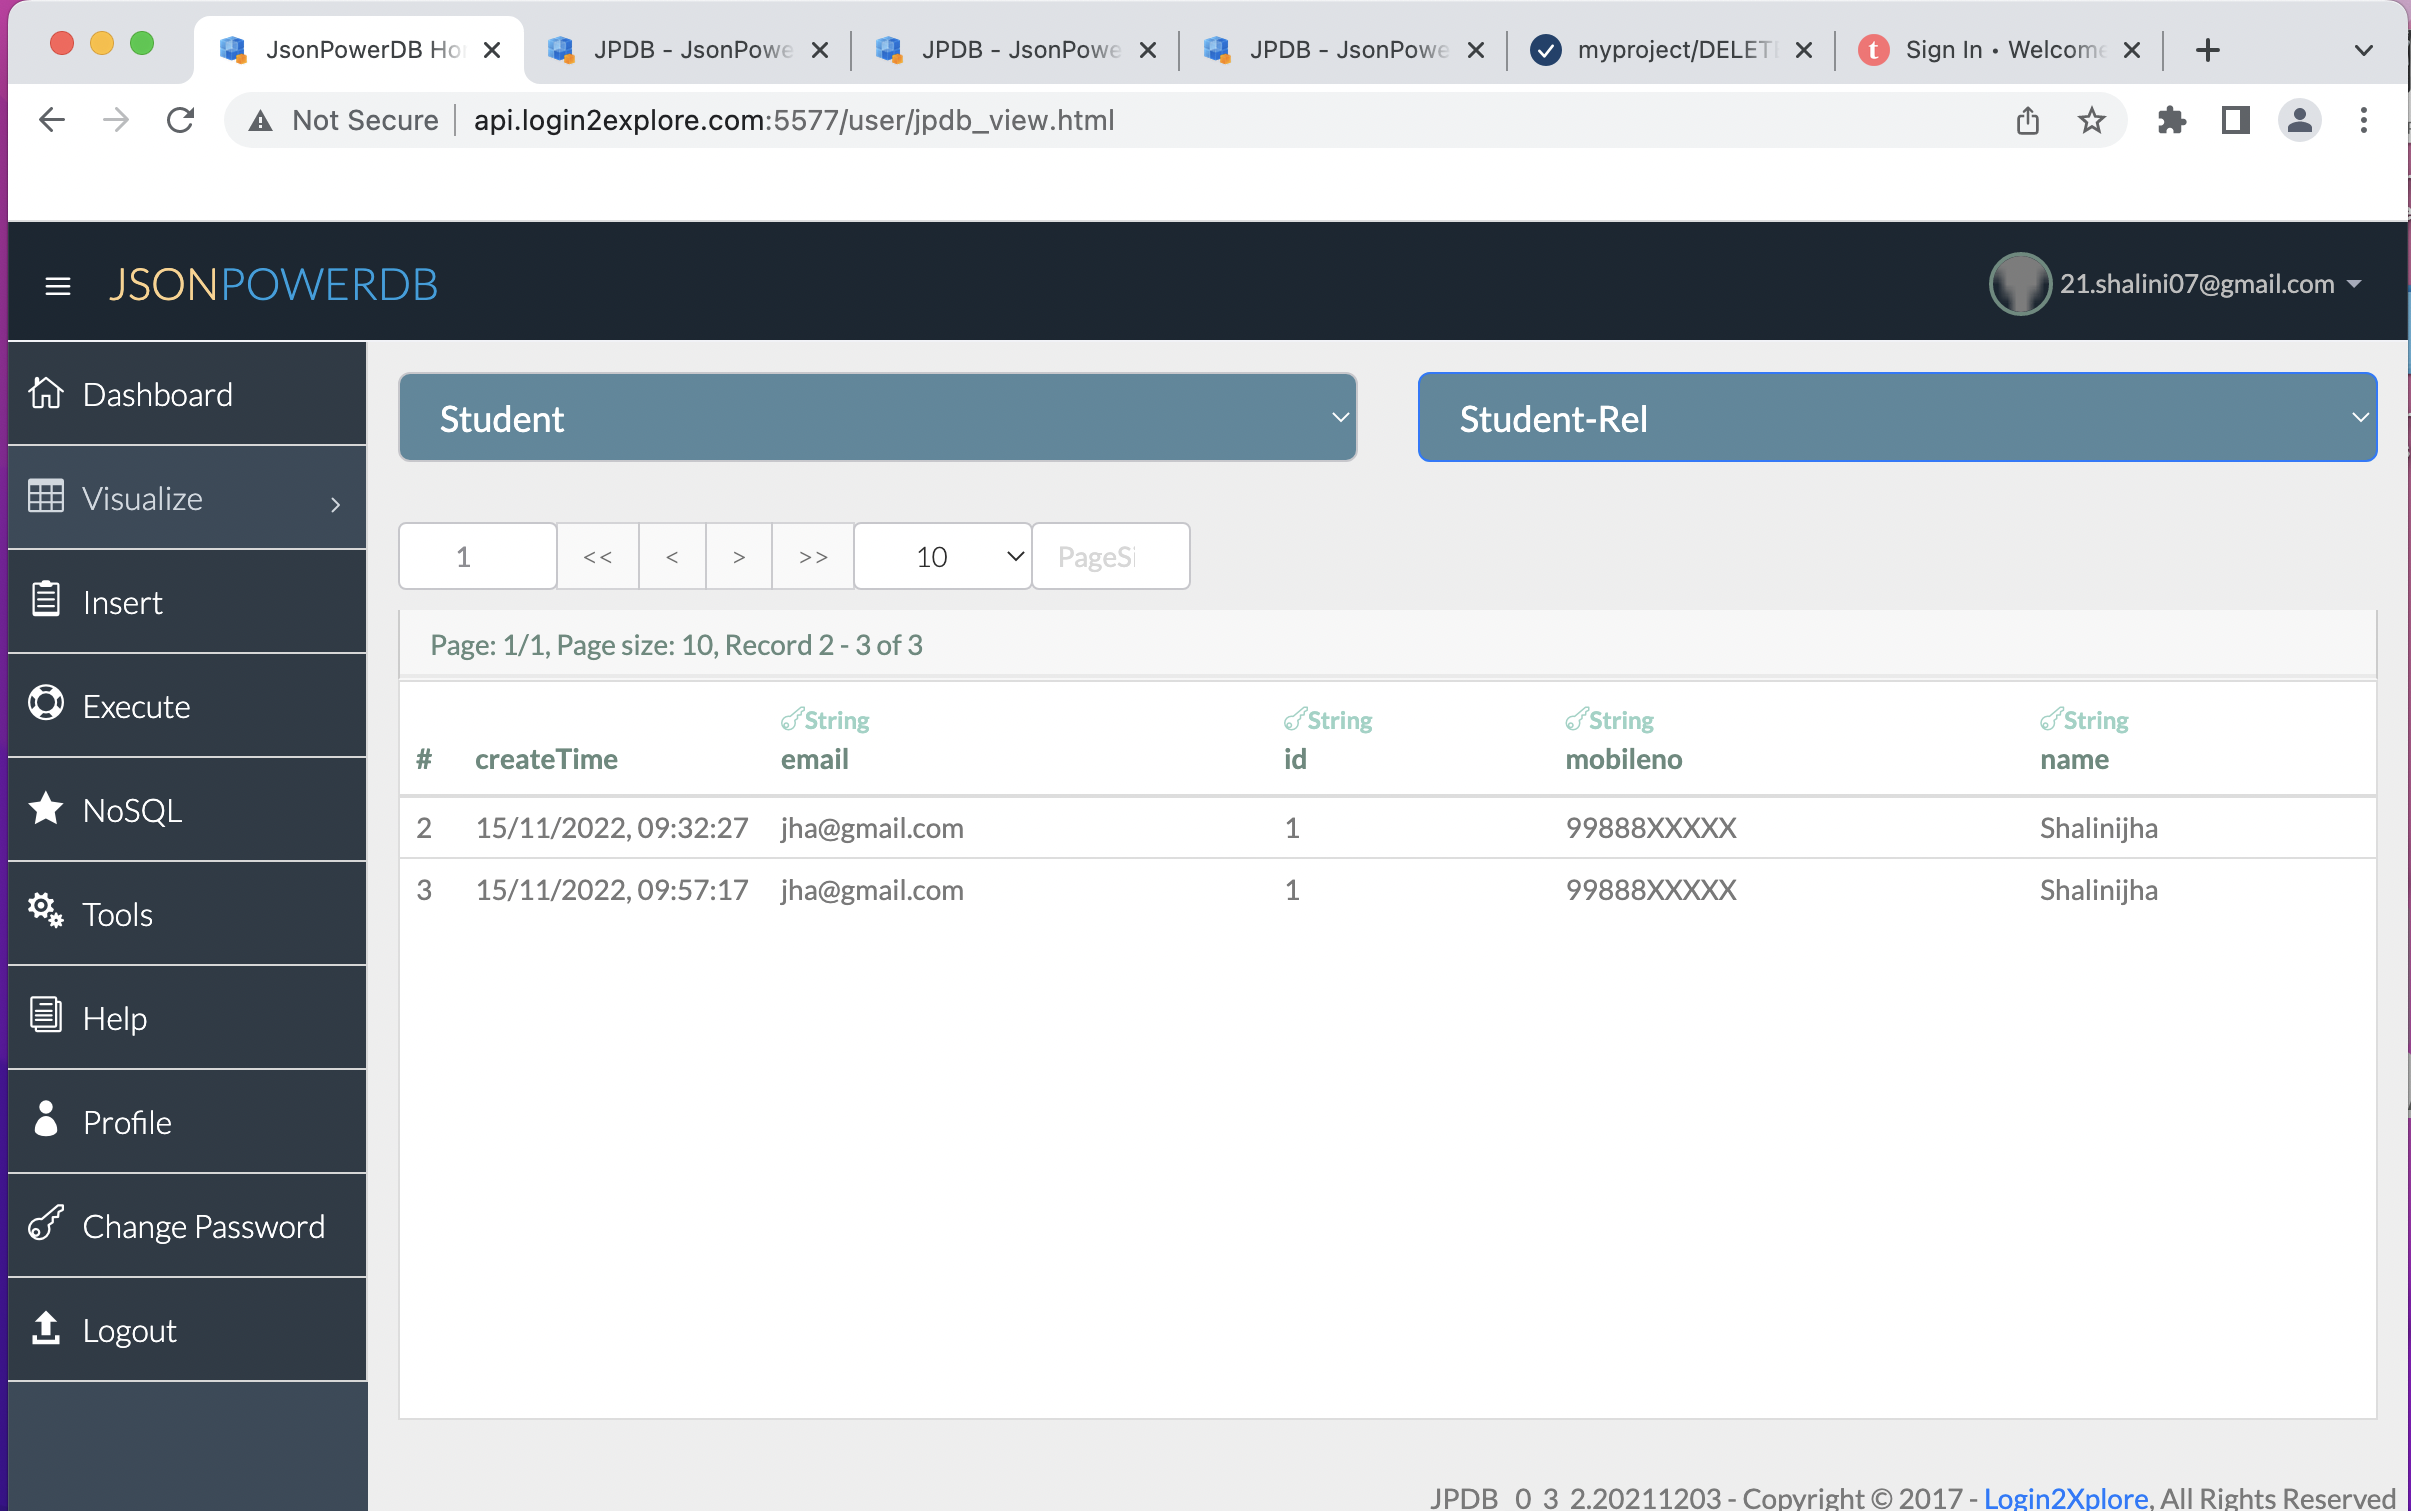2411x1511 pixels.
Task: Go to last page button
Action: point(813,557)
